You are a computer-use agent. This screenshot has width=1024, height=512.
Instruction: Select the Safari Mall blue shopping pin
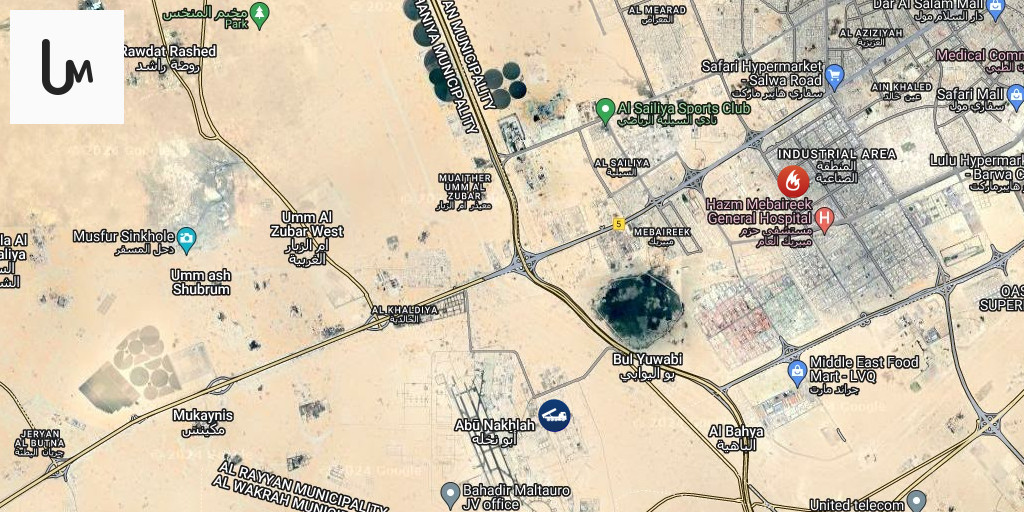click(1015, 96)
